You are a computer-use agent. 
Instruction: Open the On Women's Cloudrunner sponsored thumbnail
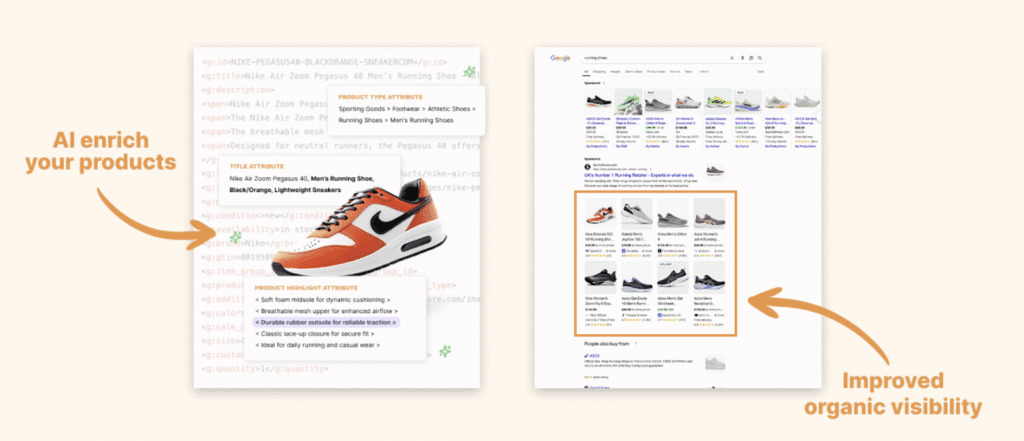click(688, 102)
